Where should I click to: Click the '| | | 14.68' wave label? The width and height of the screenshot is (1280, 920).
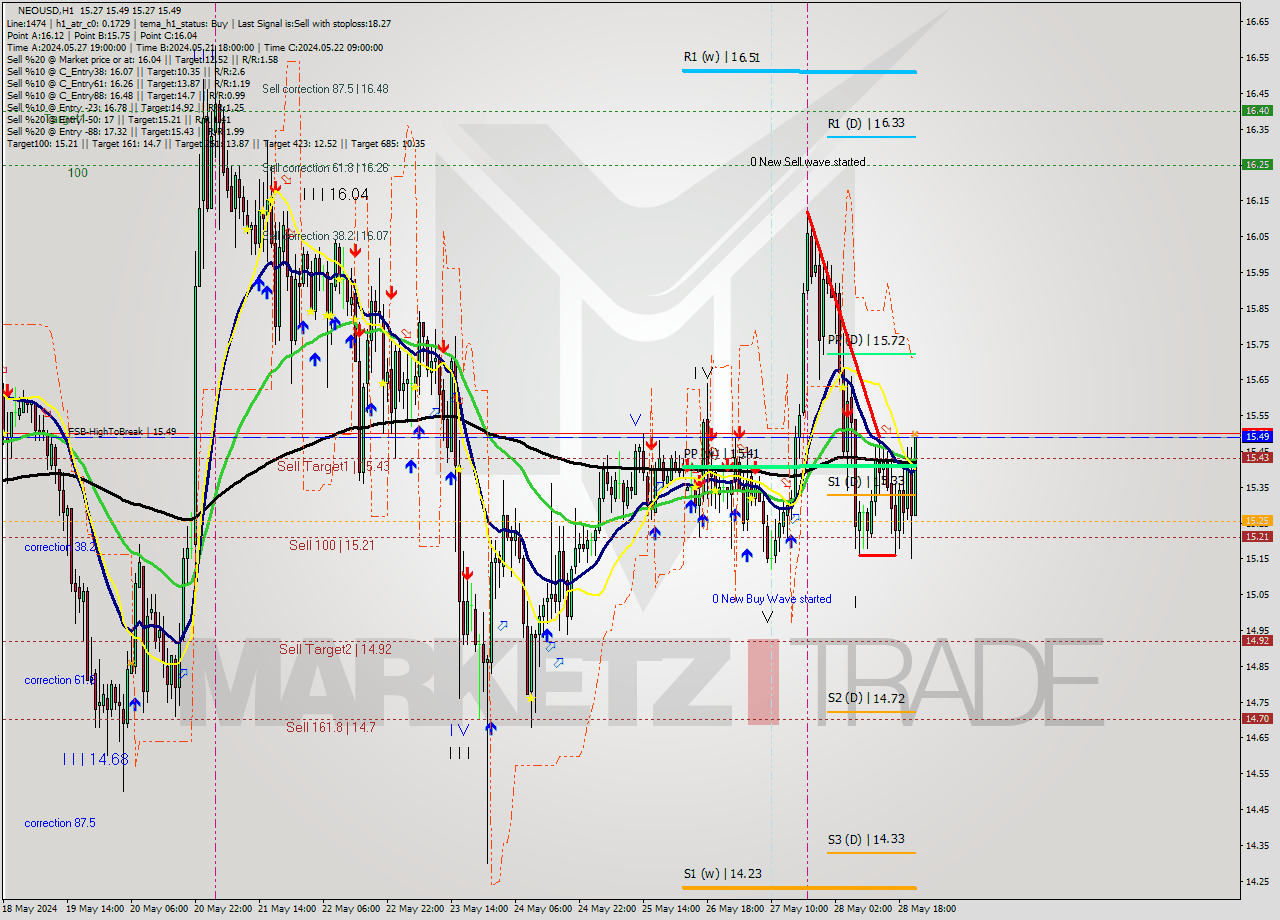coord(95,759)
